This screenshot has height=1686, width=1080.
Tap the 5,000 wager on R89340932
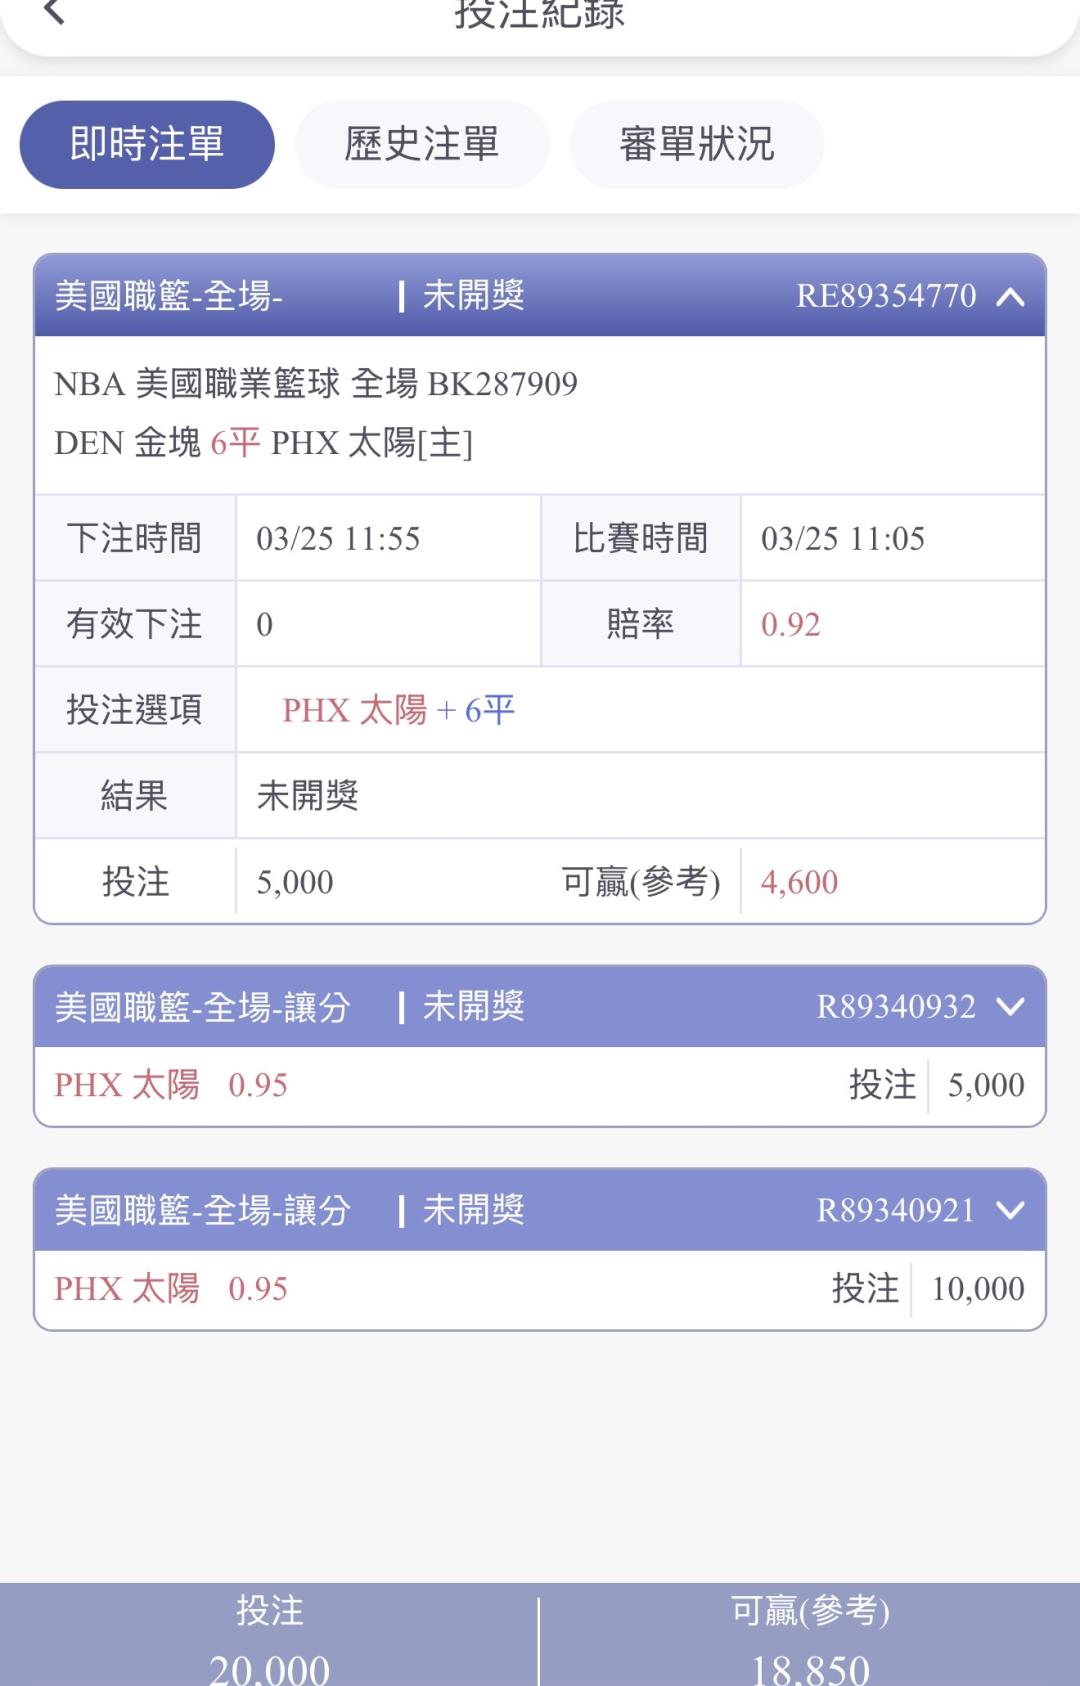point(985,1085)
